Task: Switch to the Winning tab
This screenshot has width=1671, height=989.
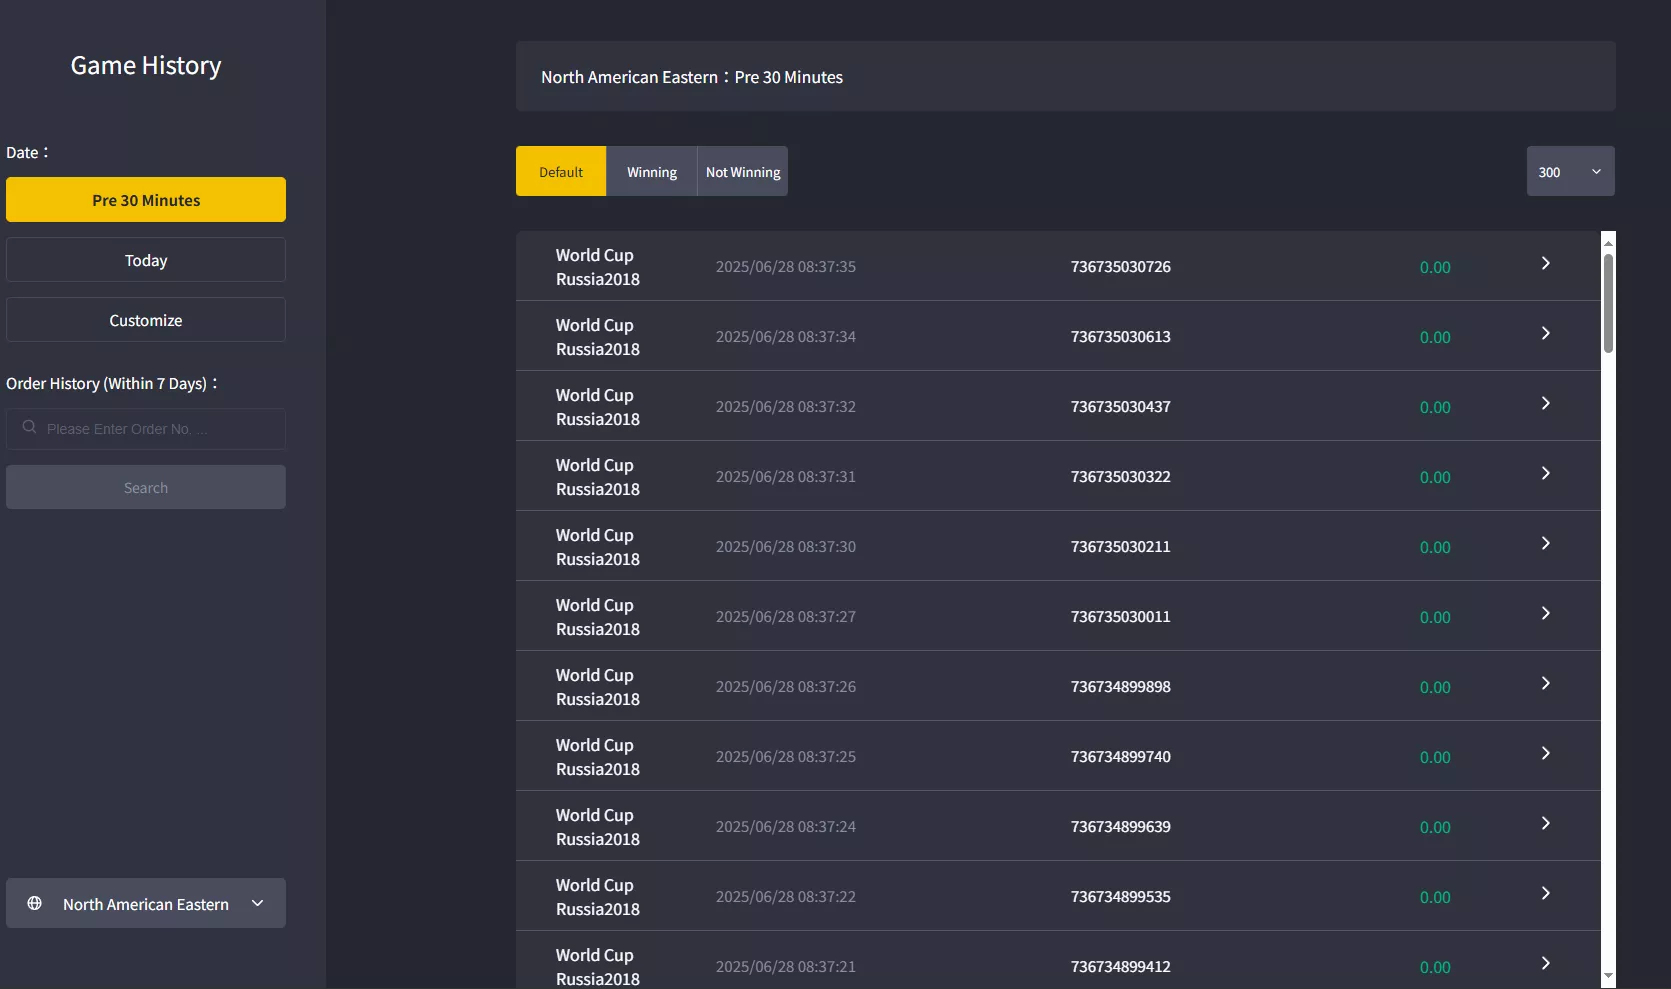Action: click(652, 171)
